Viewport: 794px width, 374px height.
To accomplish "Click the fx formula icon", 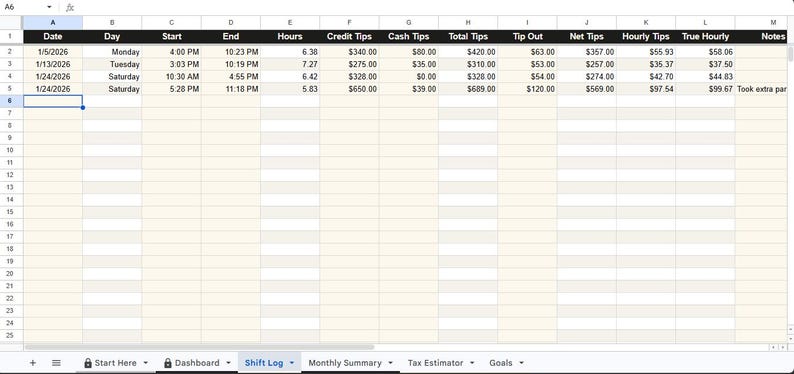I will [x=70, y=8].
